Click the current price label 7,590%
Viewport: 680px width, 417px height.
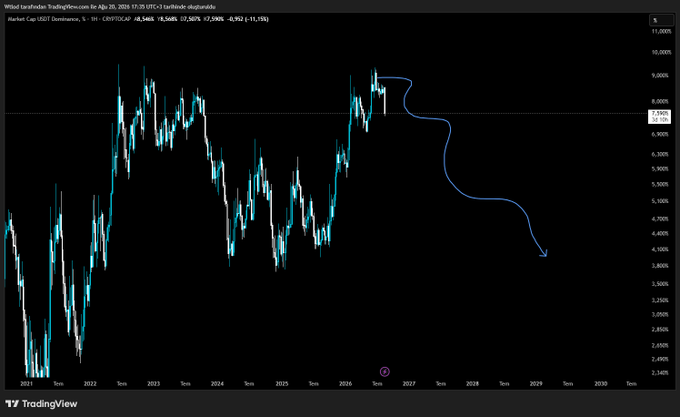pos(660,116)
